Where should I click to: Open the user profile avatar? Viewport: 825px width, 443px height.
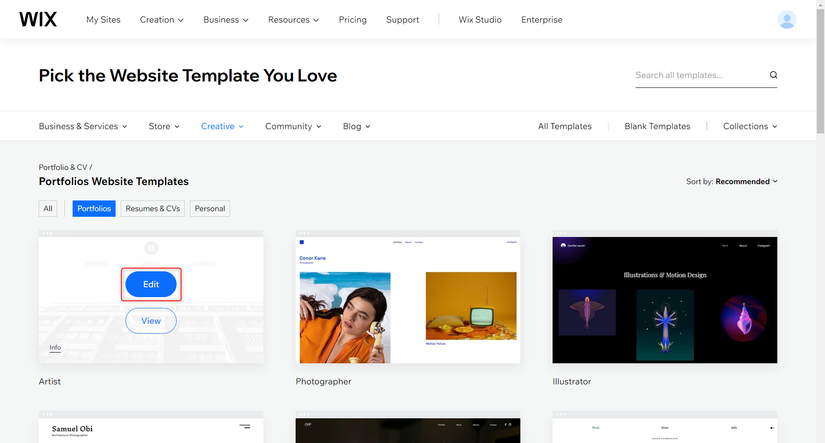click(x=787, y=19)
